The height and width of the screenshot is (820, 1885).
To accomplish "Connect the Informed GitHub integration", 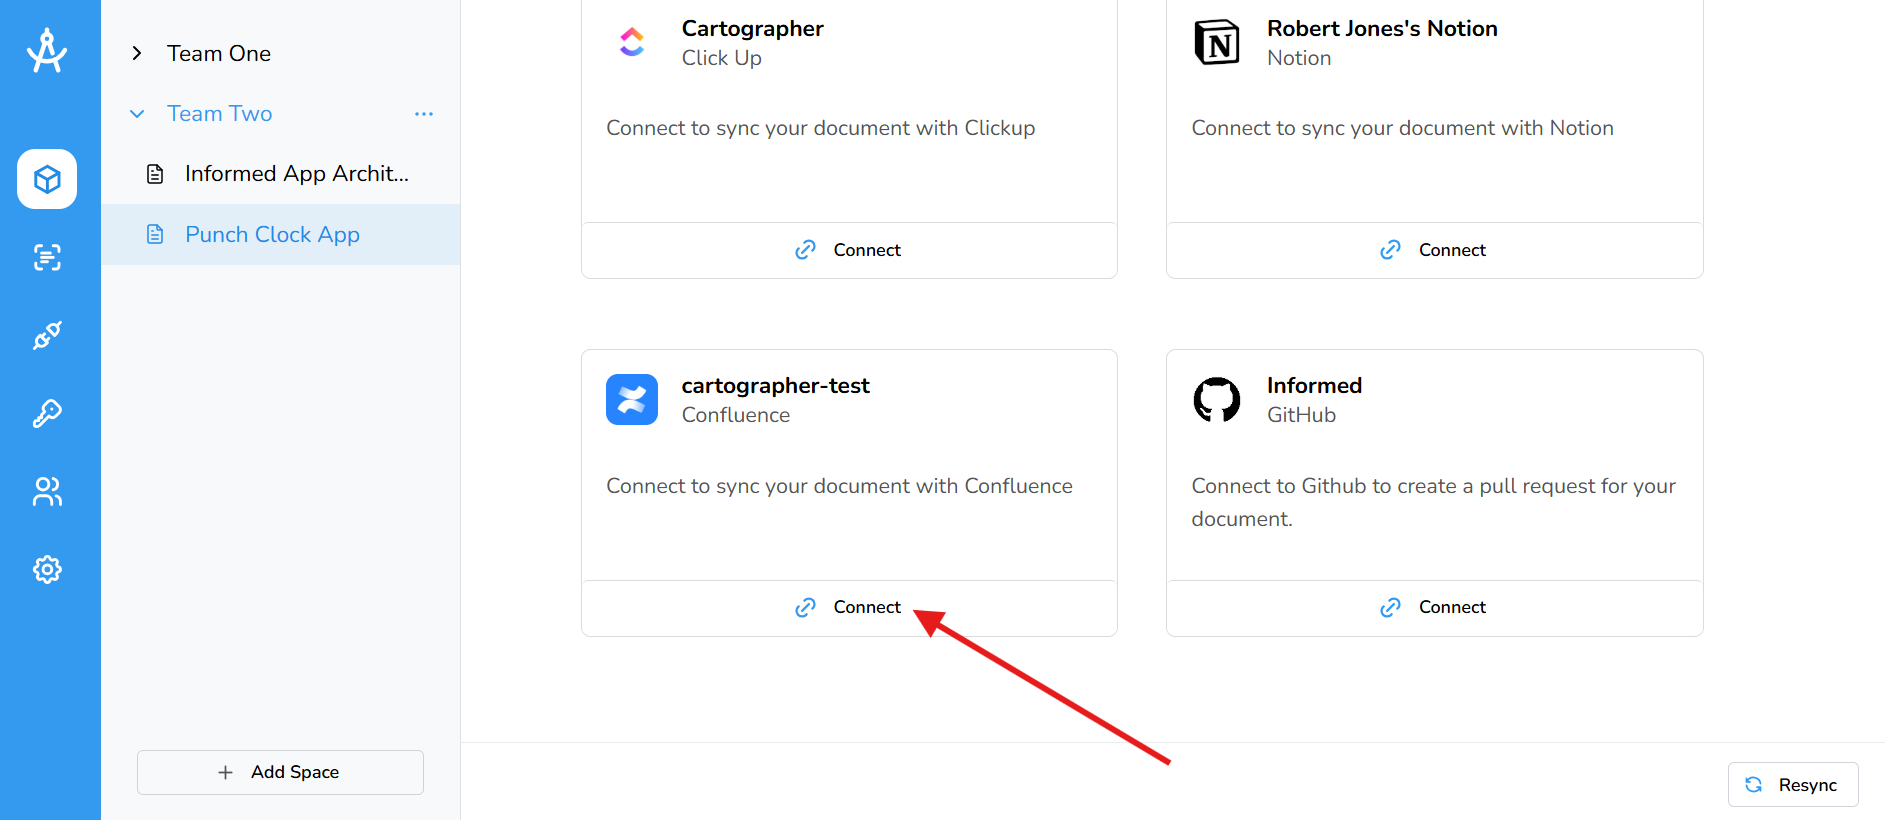I will point(1434,607).
